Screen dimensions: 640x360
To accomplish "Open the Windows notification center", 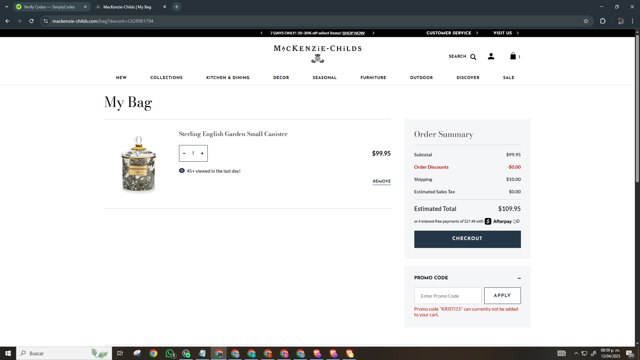I will pos(630,353).
